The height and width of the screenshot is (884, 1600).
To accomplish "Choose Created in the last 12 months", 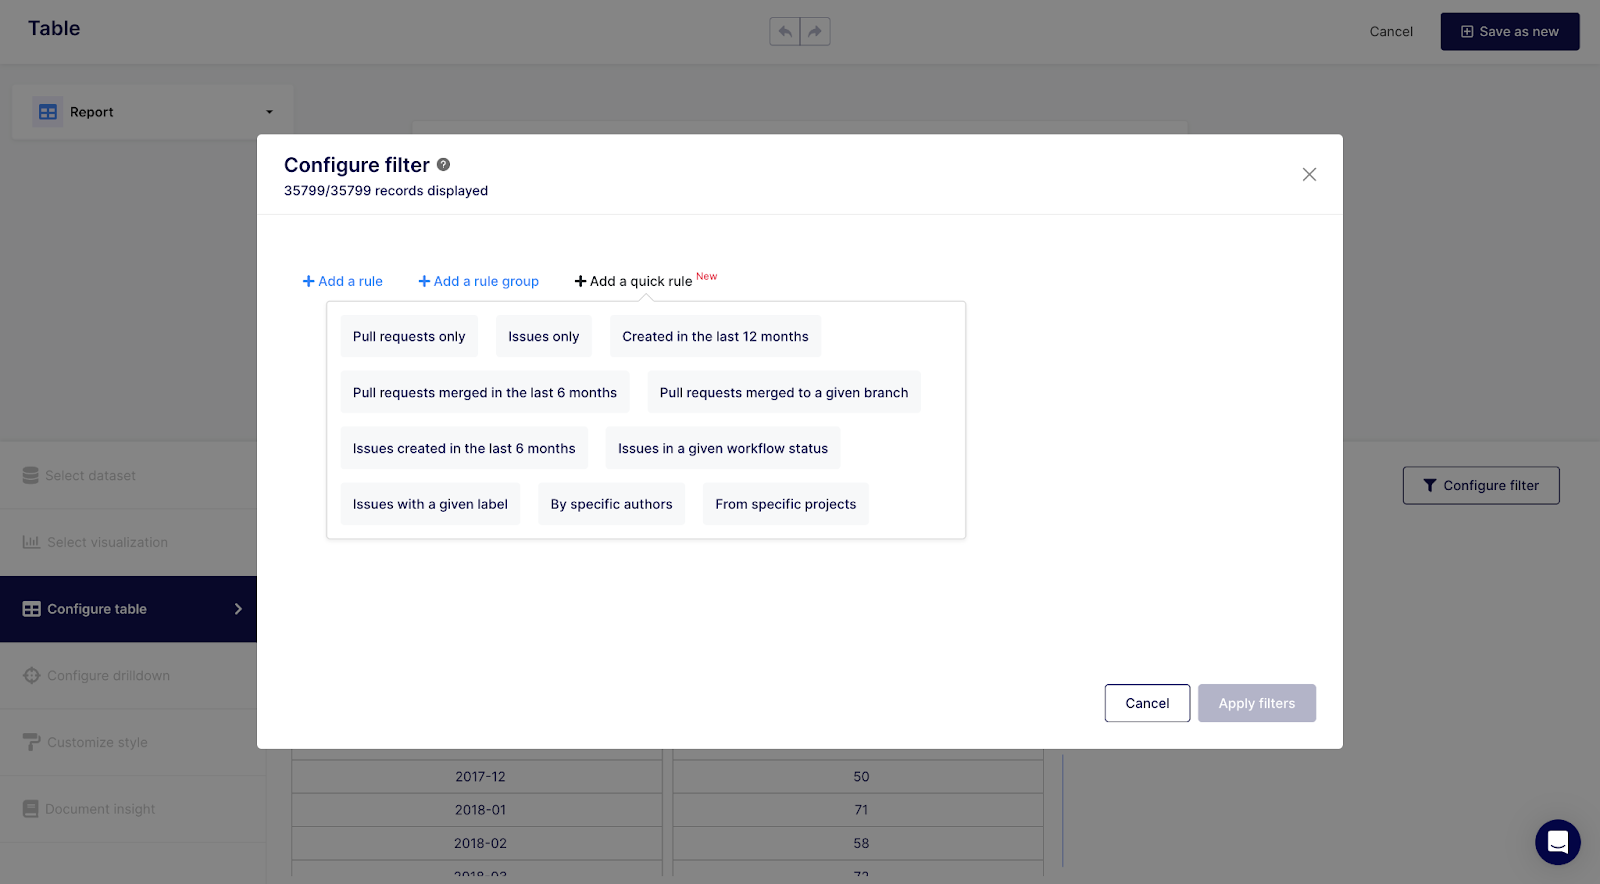I will (x=715, y=337).
